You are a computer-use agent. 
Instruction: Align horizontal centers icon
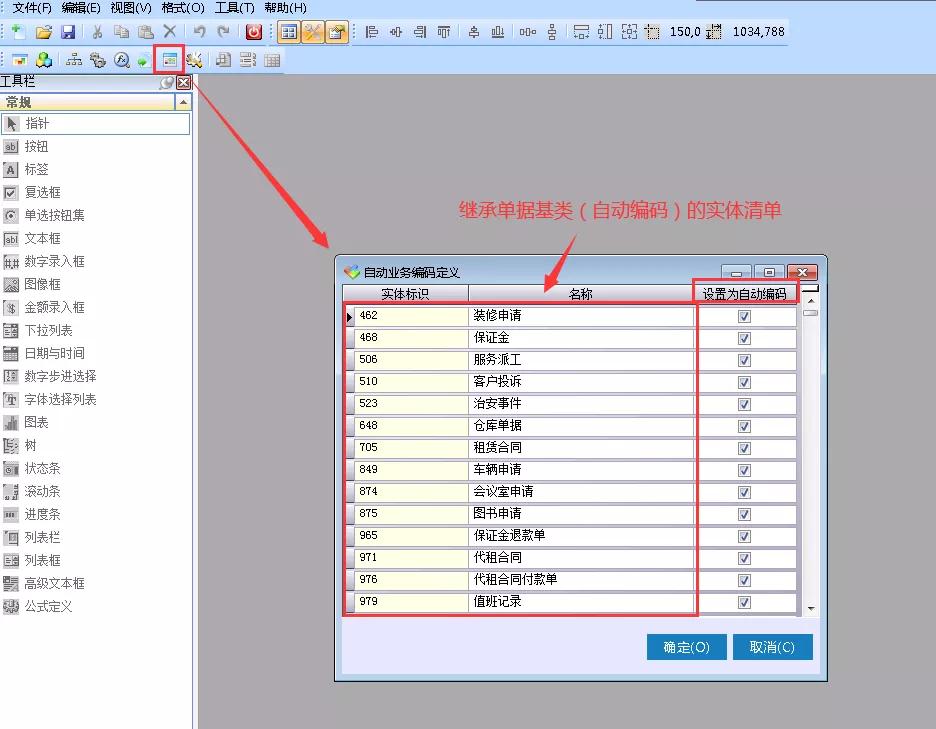coord(396,32)
